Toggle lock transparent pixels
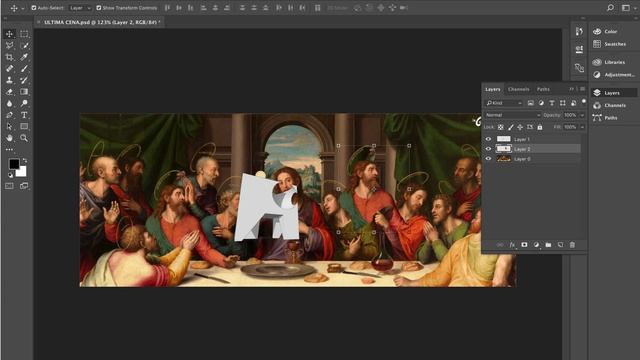This screenshot has height=360, width=640. 500,127
